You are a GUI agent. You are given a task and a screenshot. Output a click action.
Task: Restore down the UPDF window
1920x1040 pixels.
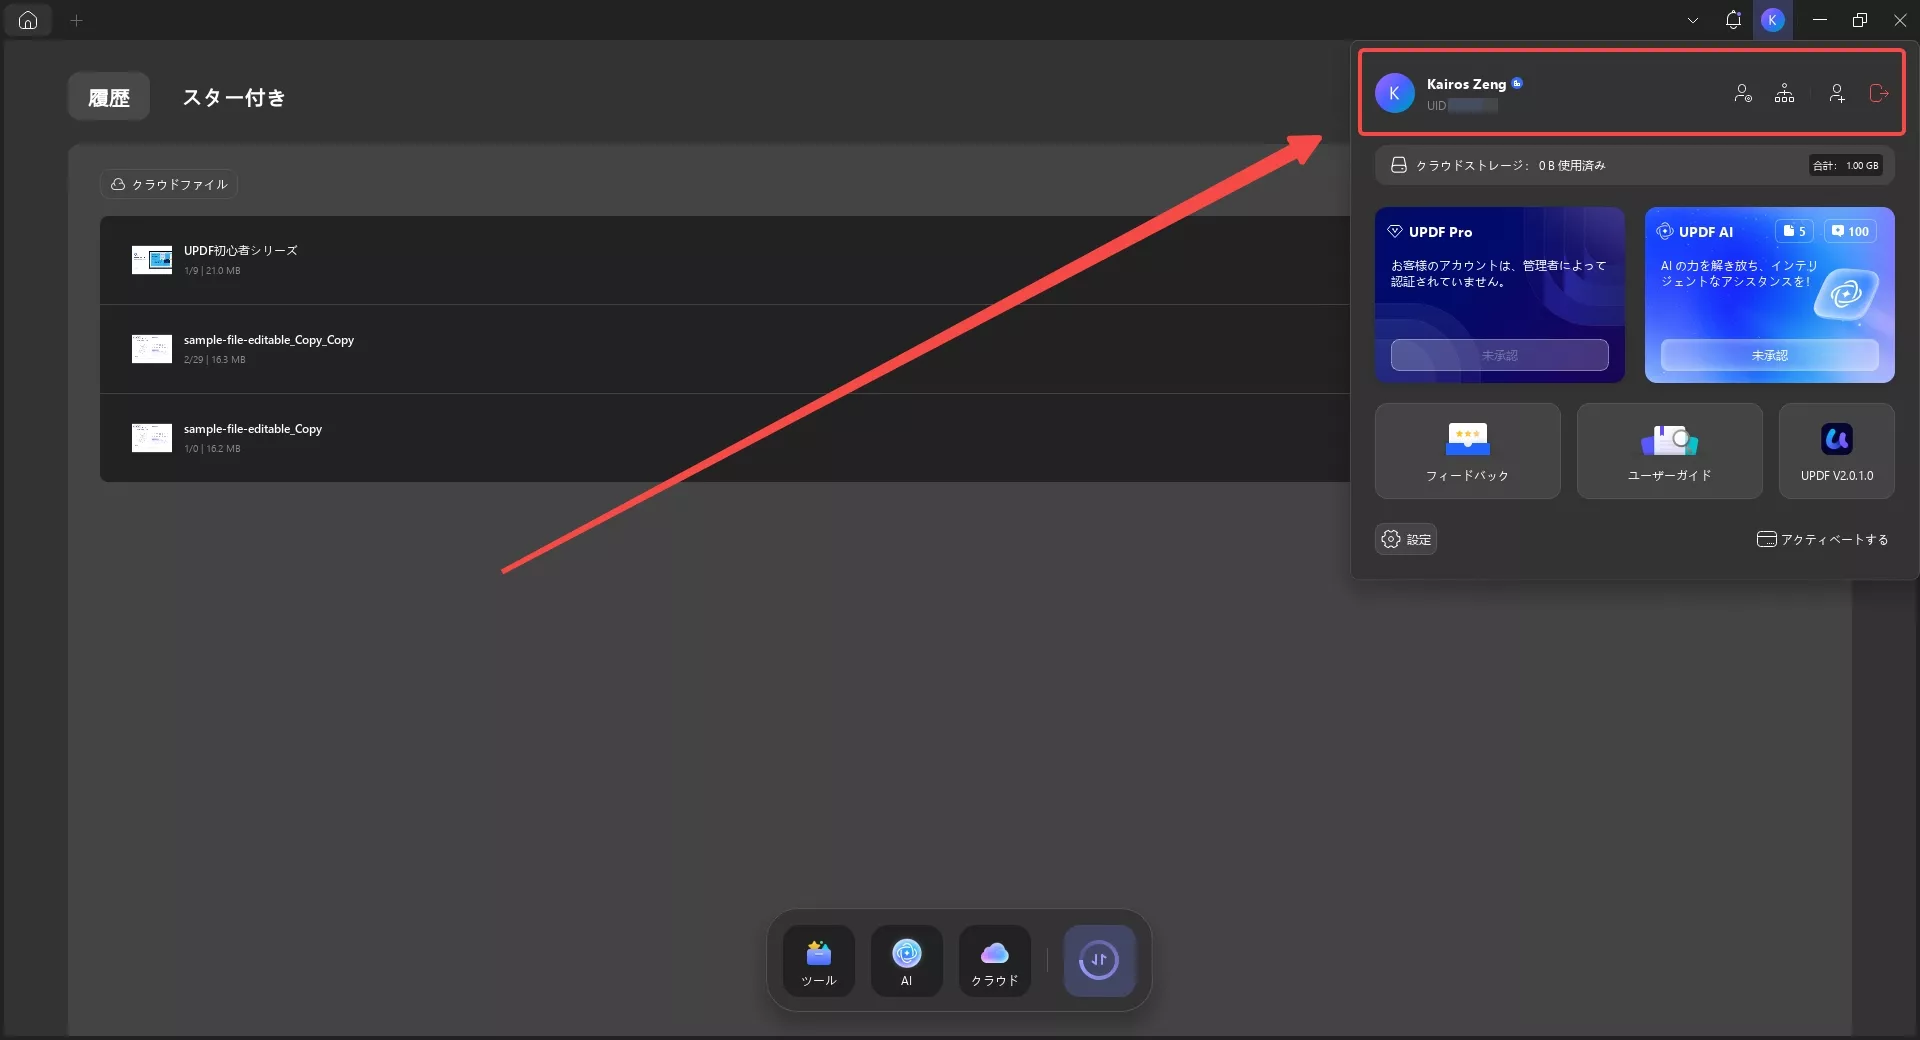(x=1860, y=20)
